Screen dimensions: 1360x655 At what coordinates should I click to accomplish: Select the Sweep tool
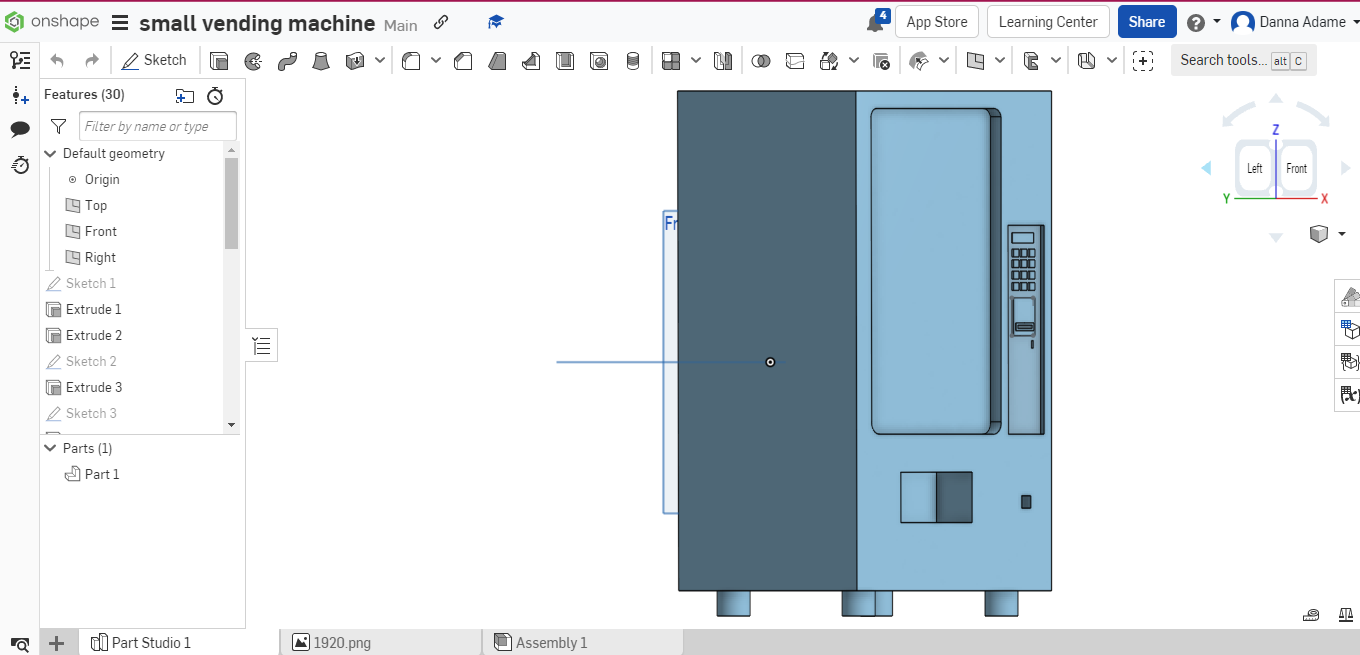coord(287,60)
